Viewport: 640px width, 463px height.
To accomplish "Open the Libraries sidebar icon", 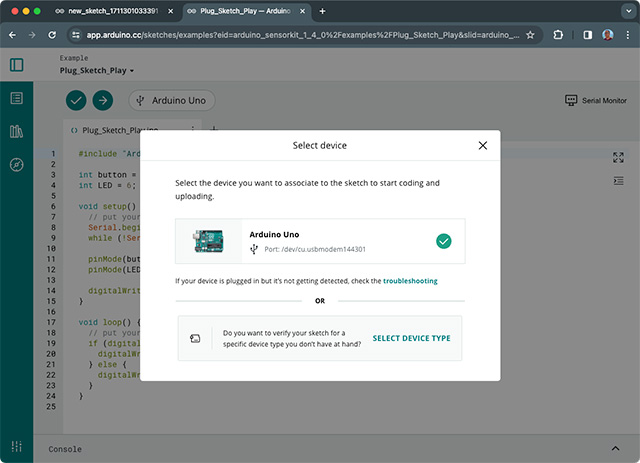I will (x=16, y=131).
